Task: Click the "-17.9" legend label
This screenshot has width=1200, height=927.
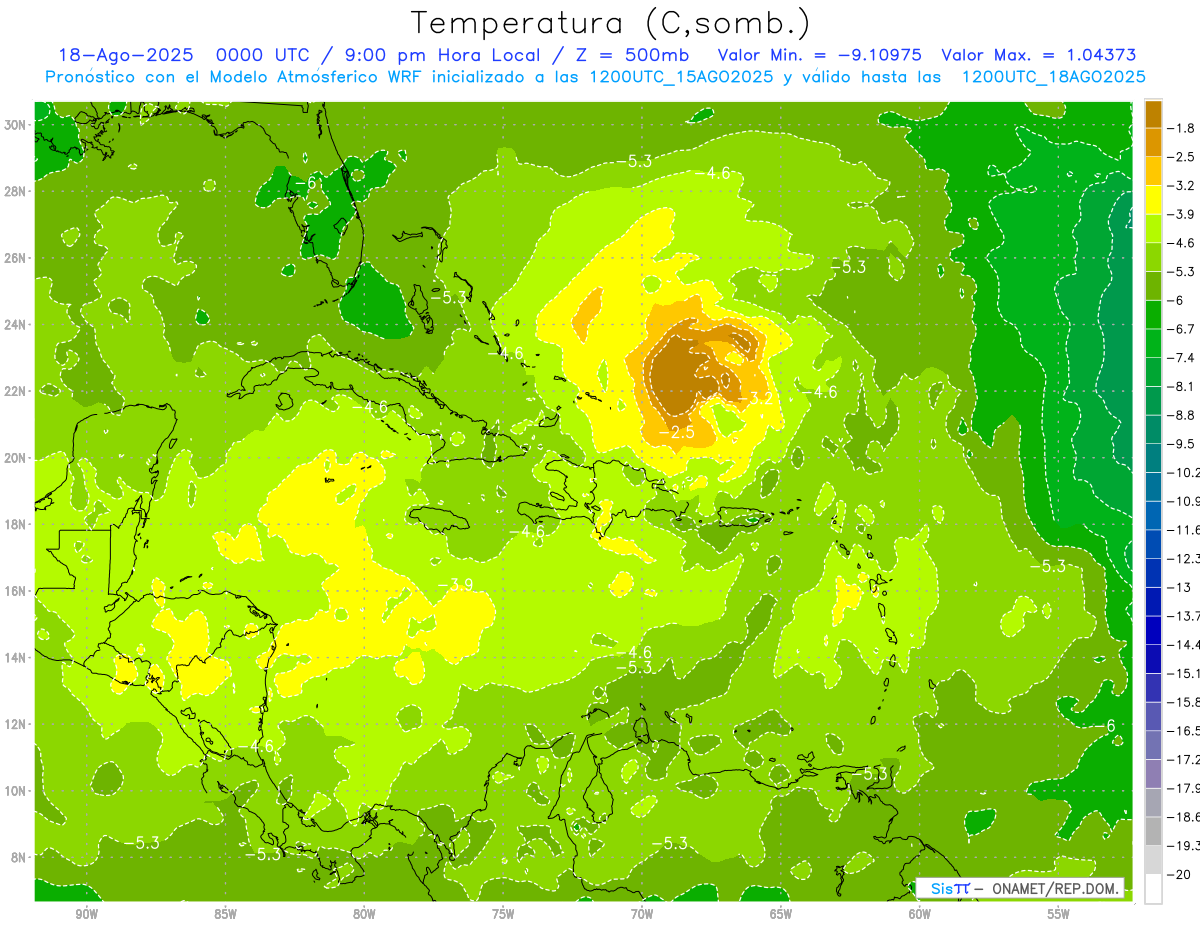Action: coord(1184,789)
